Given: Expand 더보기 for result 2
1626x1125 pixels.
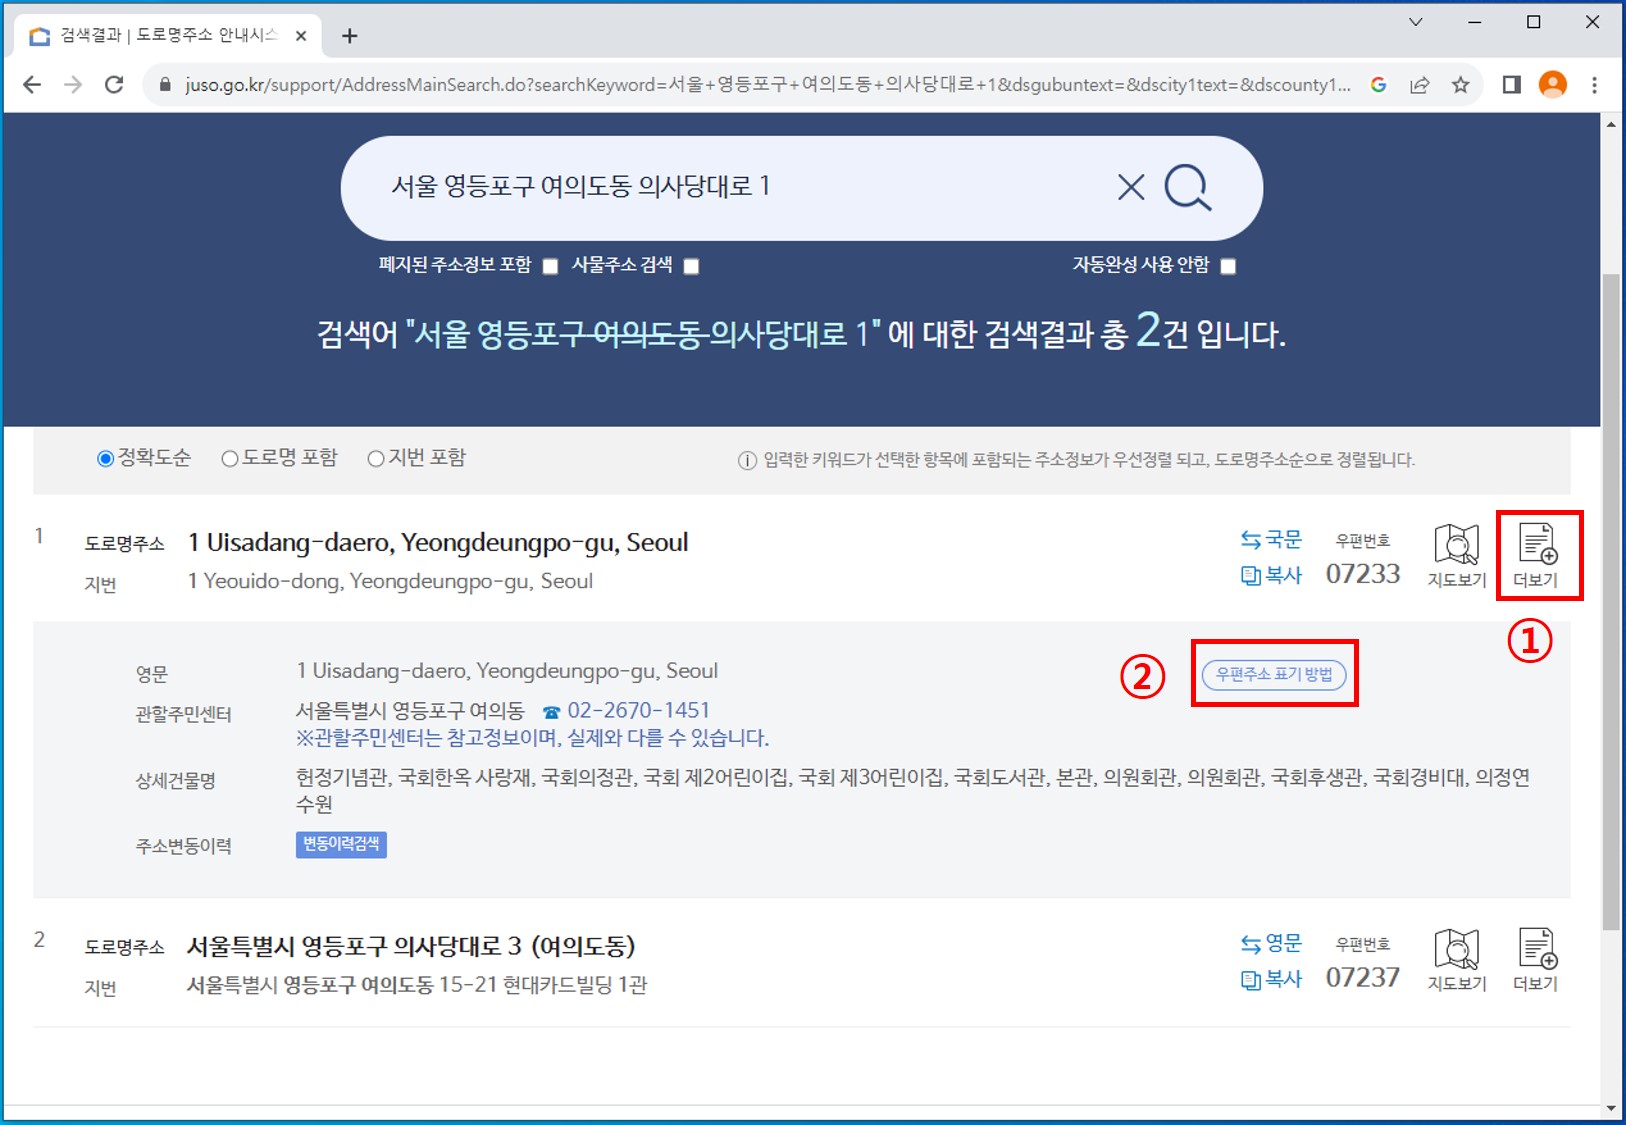Looking at the screenshot, I should point(1536,960).
